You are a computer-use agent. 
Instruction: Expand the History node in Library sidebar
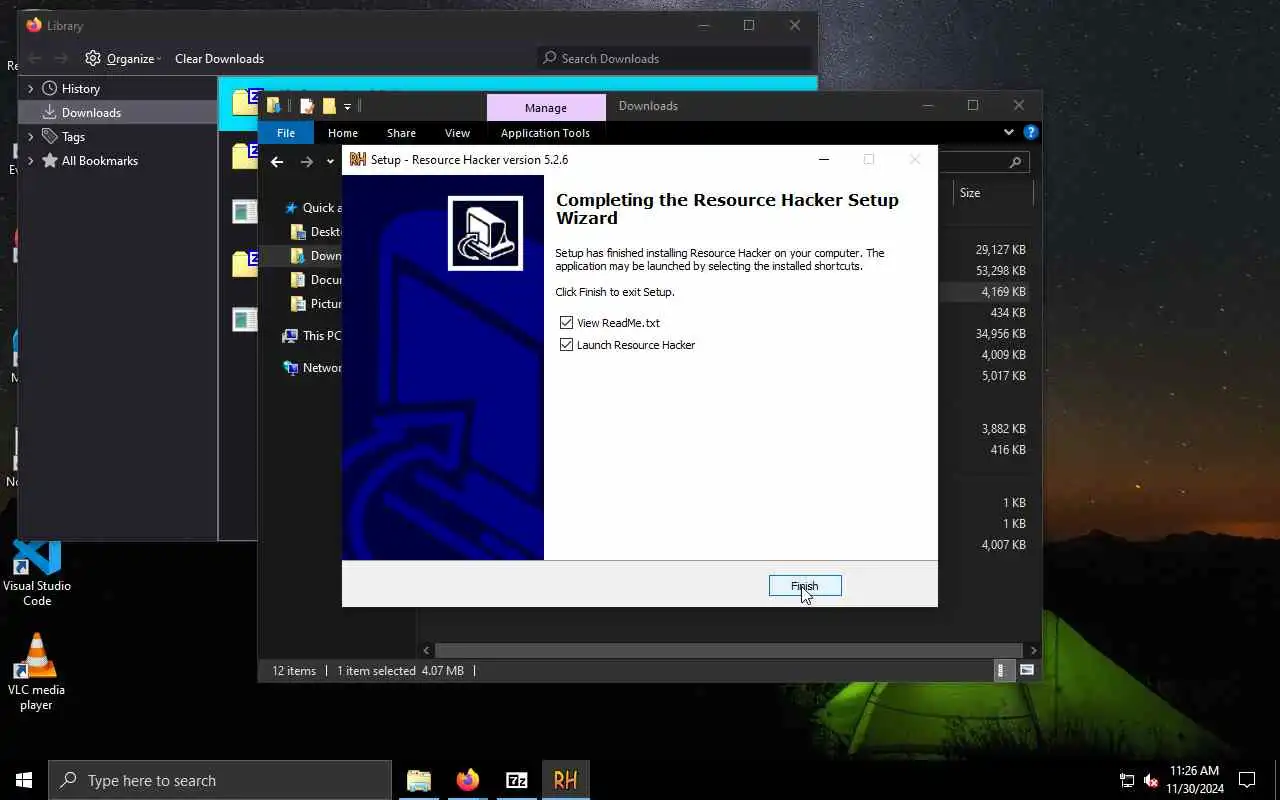[30, 88]
